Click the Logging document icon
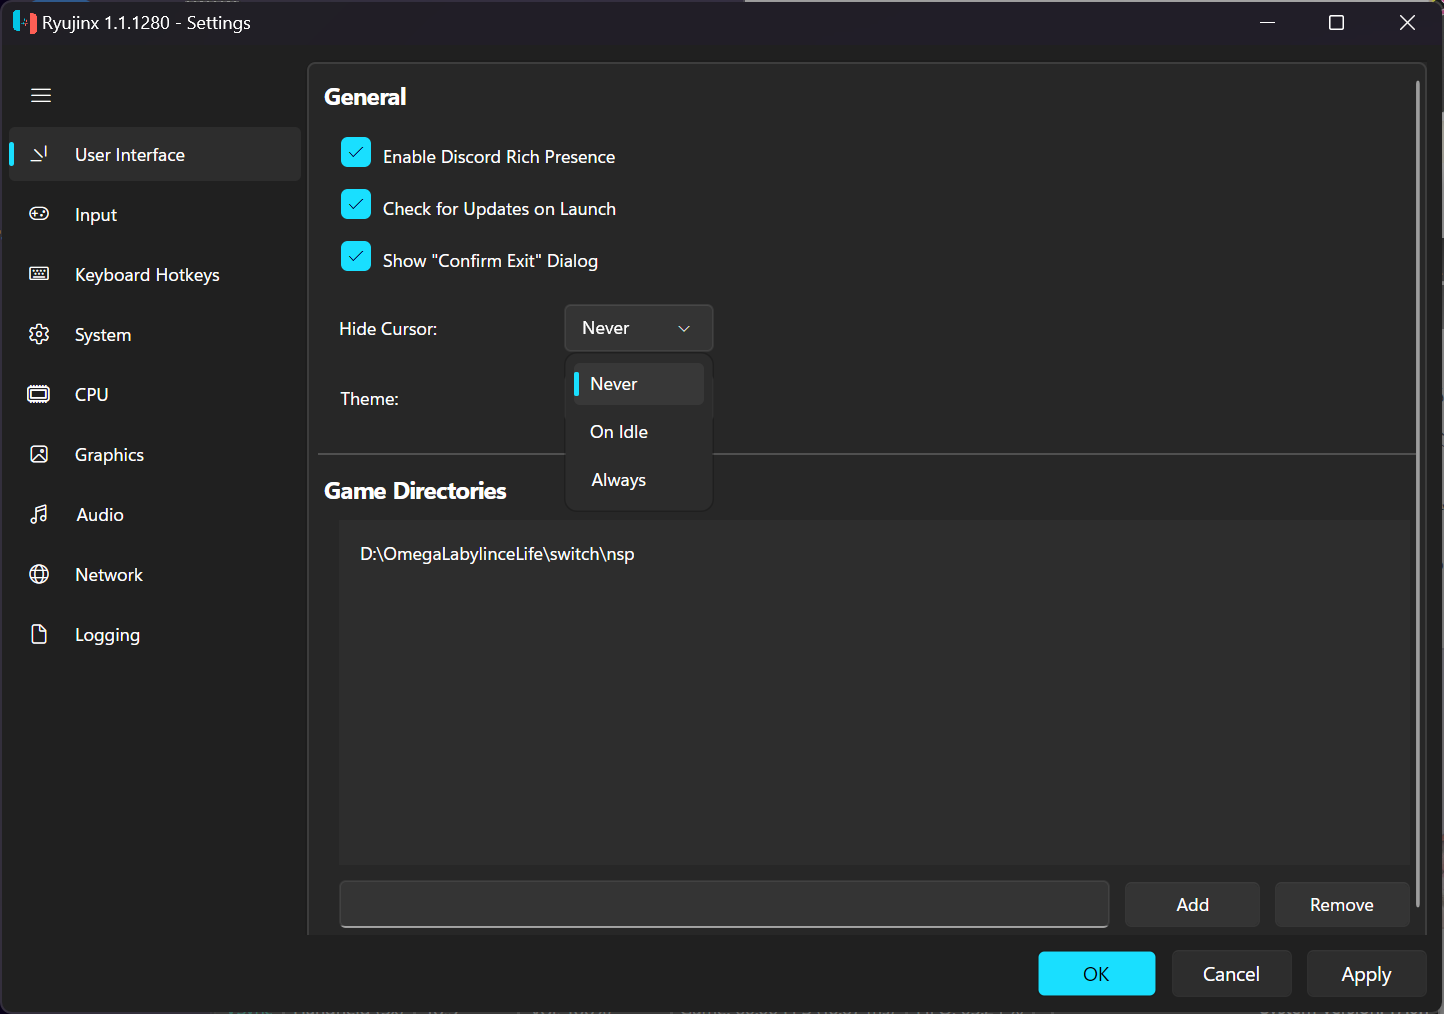Viewport: 1444px width, 1014px height. [x=39, y=634]
